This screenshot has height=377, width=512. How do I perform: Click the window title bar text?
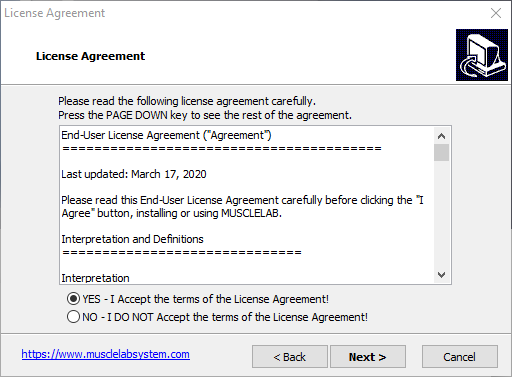click(x=54, y=13)
